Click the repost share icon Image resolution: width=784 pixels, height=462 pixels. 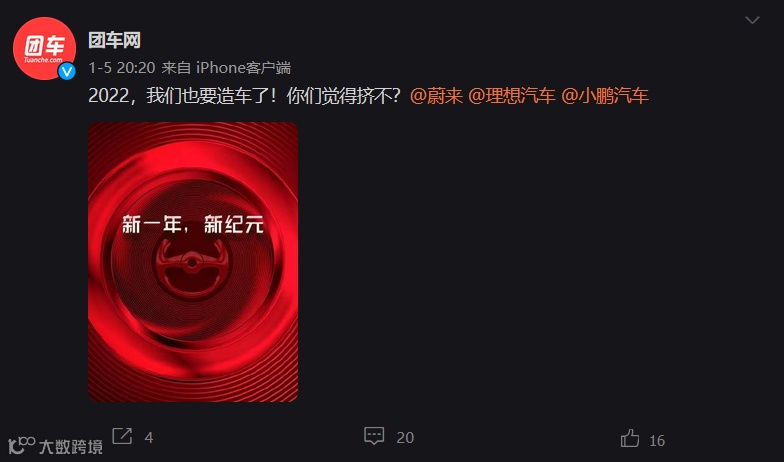click(x=122, y=436)
